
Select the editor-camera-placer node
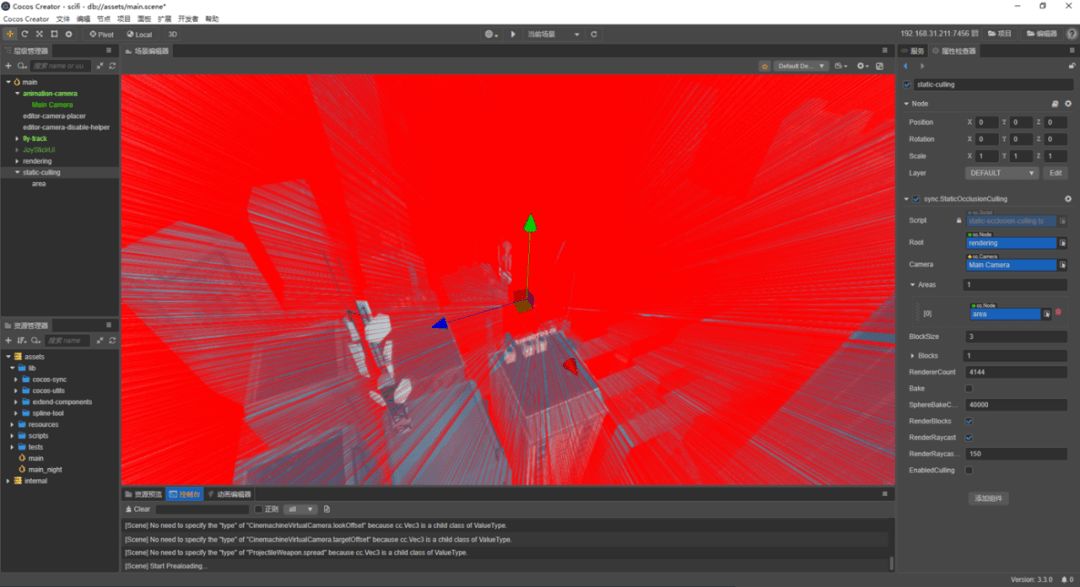(54, 116)
